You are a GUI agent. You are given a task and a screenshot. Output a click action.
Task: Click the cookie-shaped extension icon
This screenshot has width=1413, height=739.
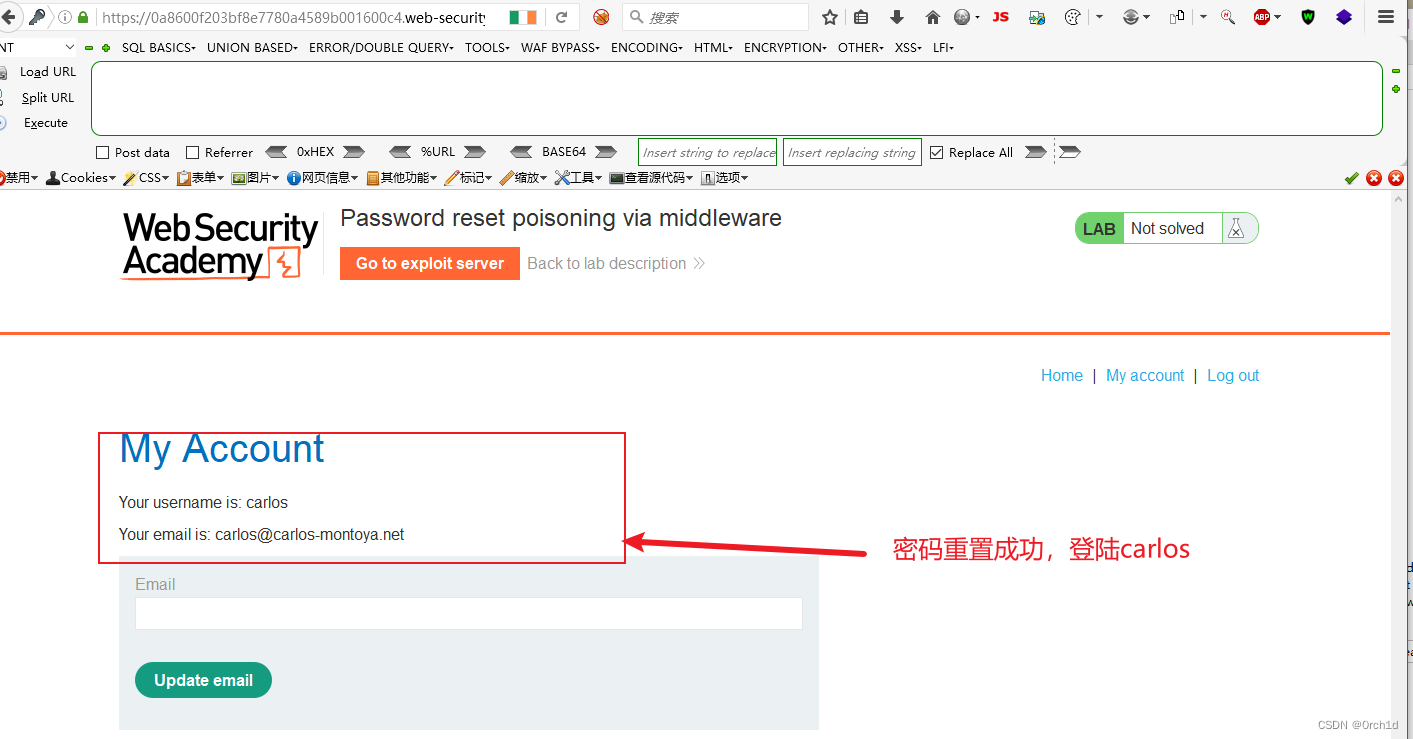pyautogui.click(x=1073, y=17)
